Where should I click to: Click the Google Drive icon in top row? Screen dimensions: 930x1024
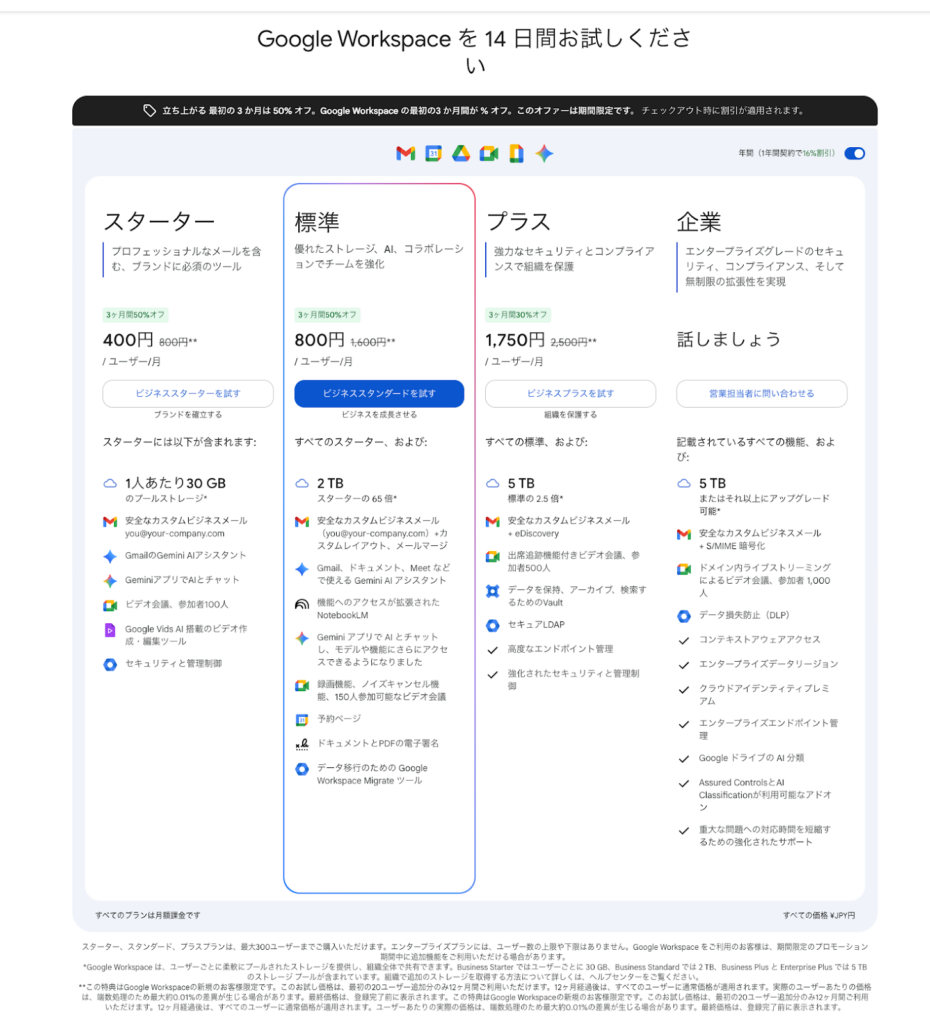[460, 153]
